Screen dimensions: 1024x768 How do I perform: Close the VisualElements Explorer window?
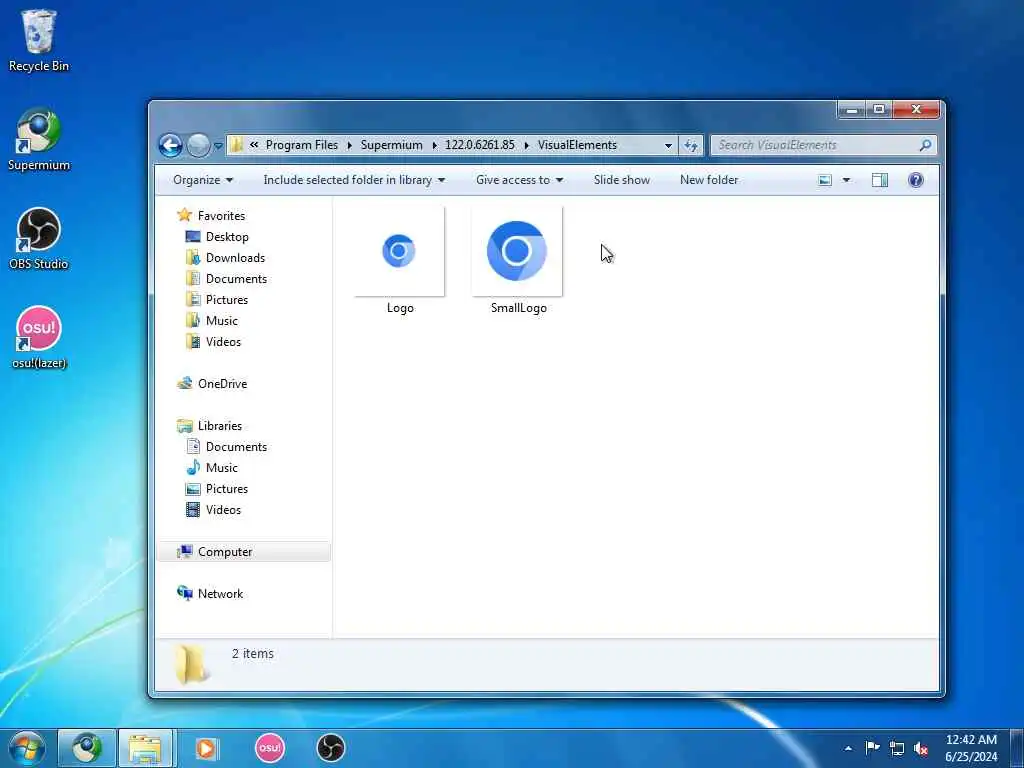(x=916, y=110)
